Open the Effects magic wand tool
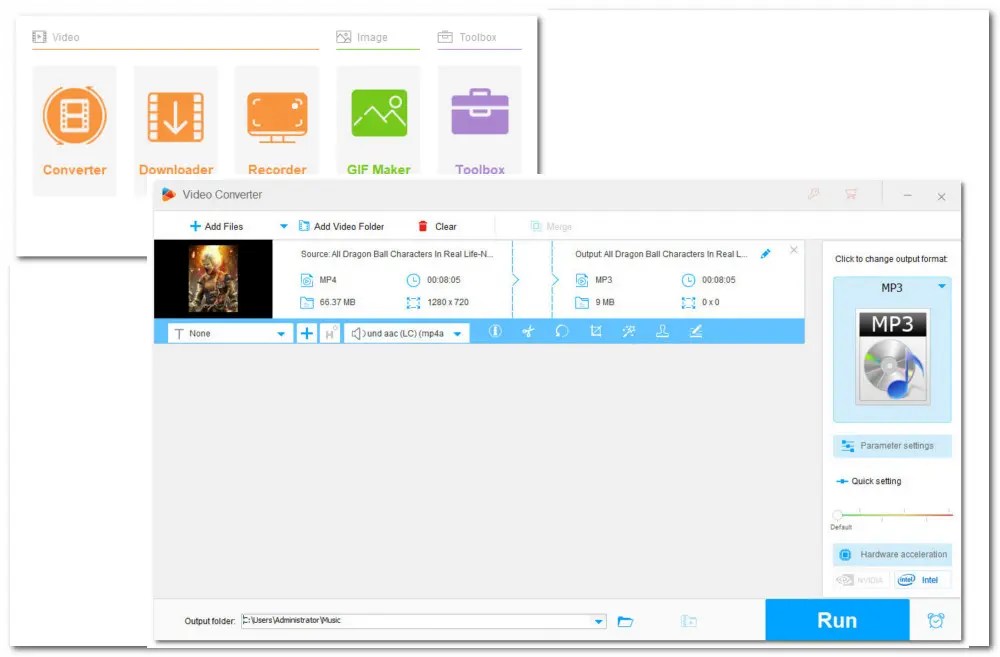The image size is (1000, 657). 629,331
